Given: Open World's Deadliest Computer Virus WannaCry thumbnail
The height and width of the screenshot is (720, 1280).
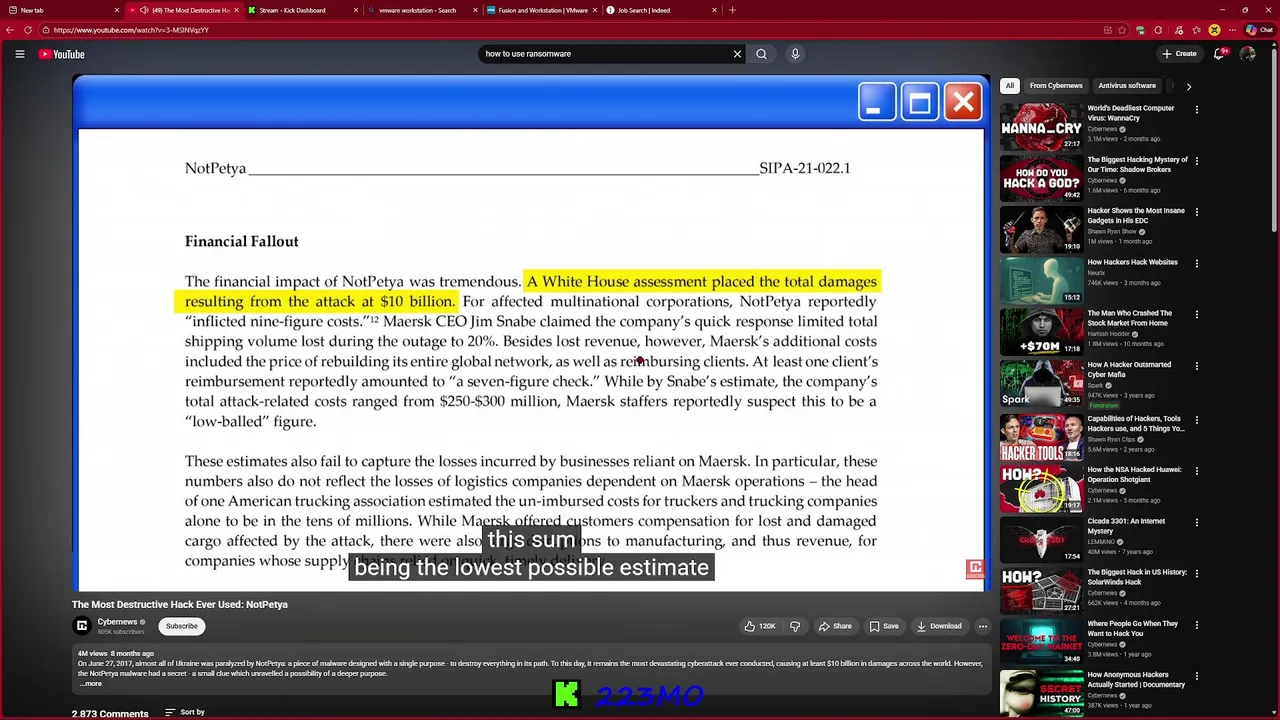Looking at the screenshot, I should pyautogui.click(x=1041, y=126).
